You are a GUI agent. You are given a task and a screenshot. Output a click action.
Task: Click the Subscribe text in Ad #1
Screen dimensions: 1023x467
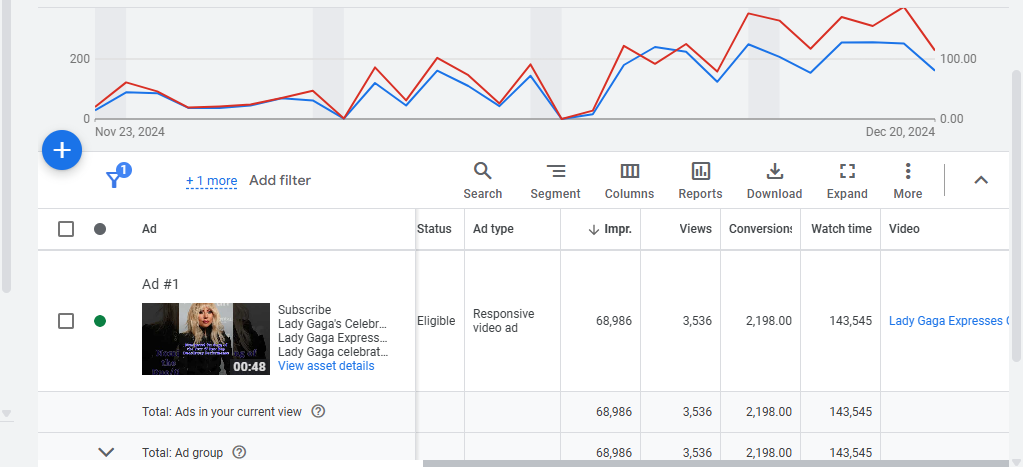305,310
